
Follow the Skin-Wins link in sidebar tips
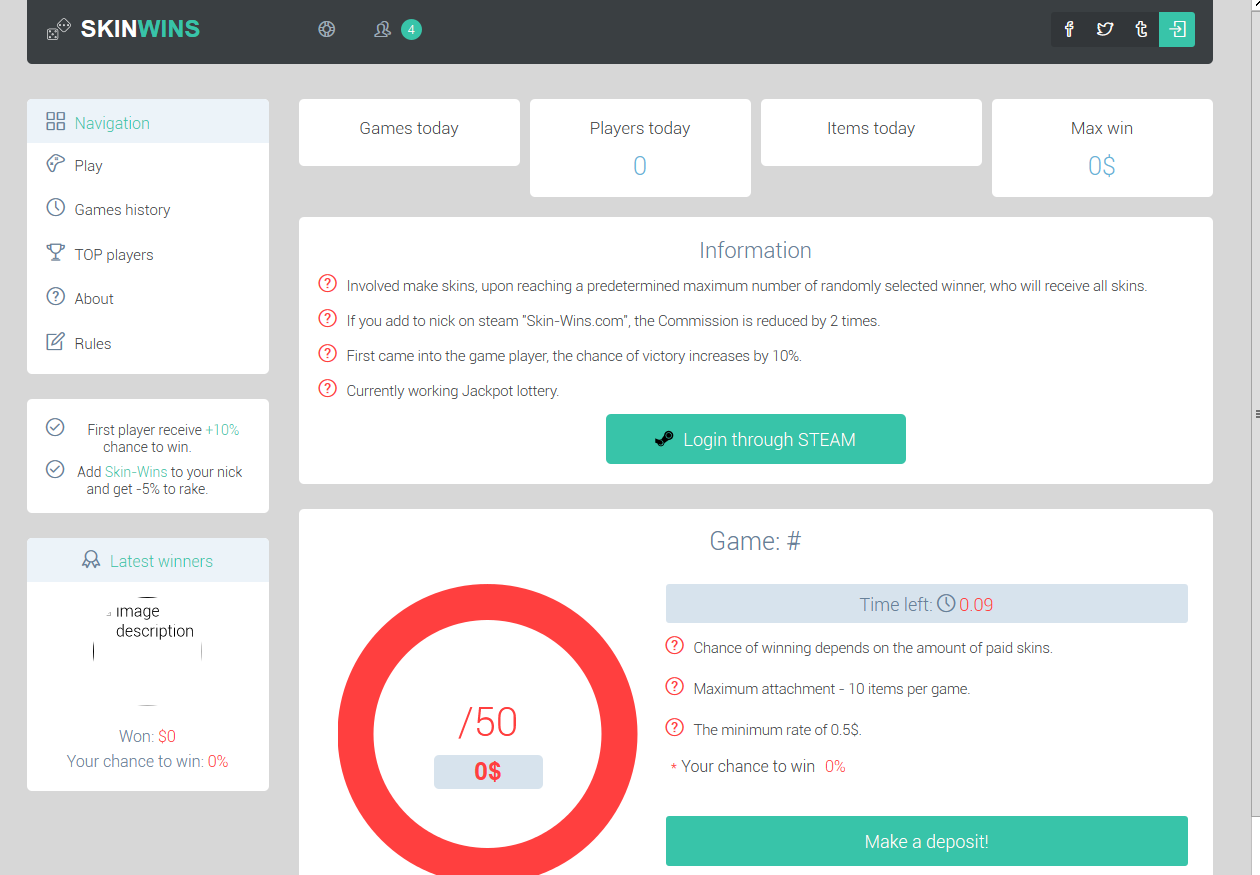[136, 472]
